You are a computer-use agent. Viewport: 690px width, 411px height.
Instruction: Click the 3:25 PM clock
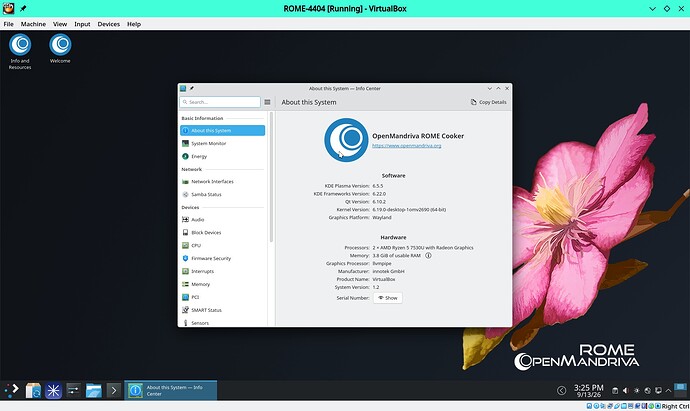tap(588, 390)
